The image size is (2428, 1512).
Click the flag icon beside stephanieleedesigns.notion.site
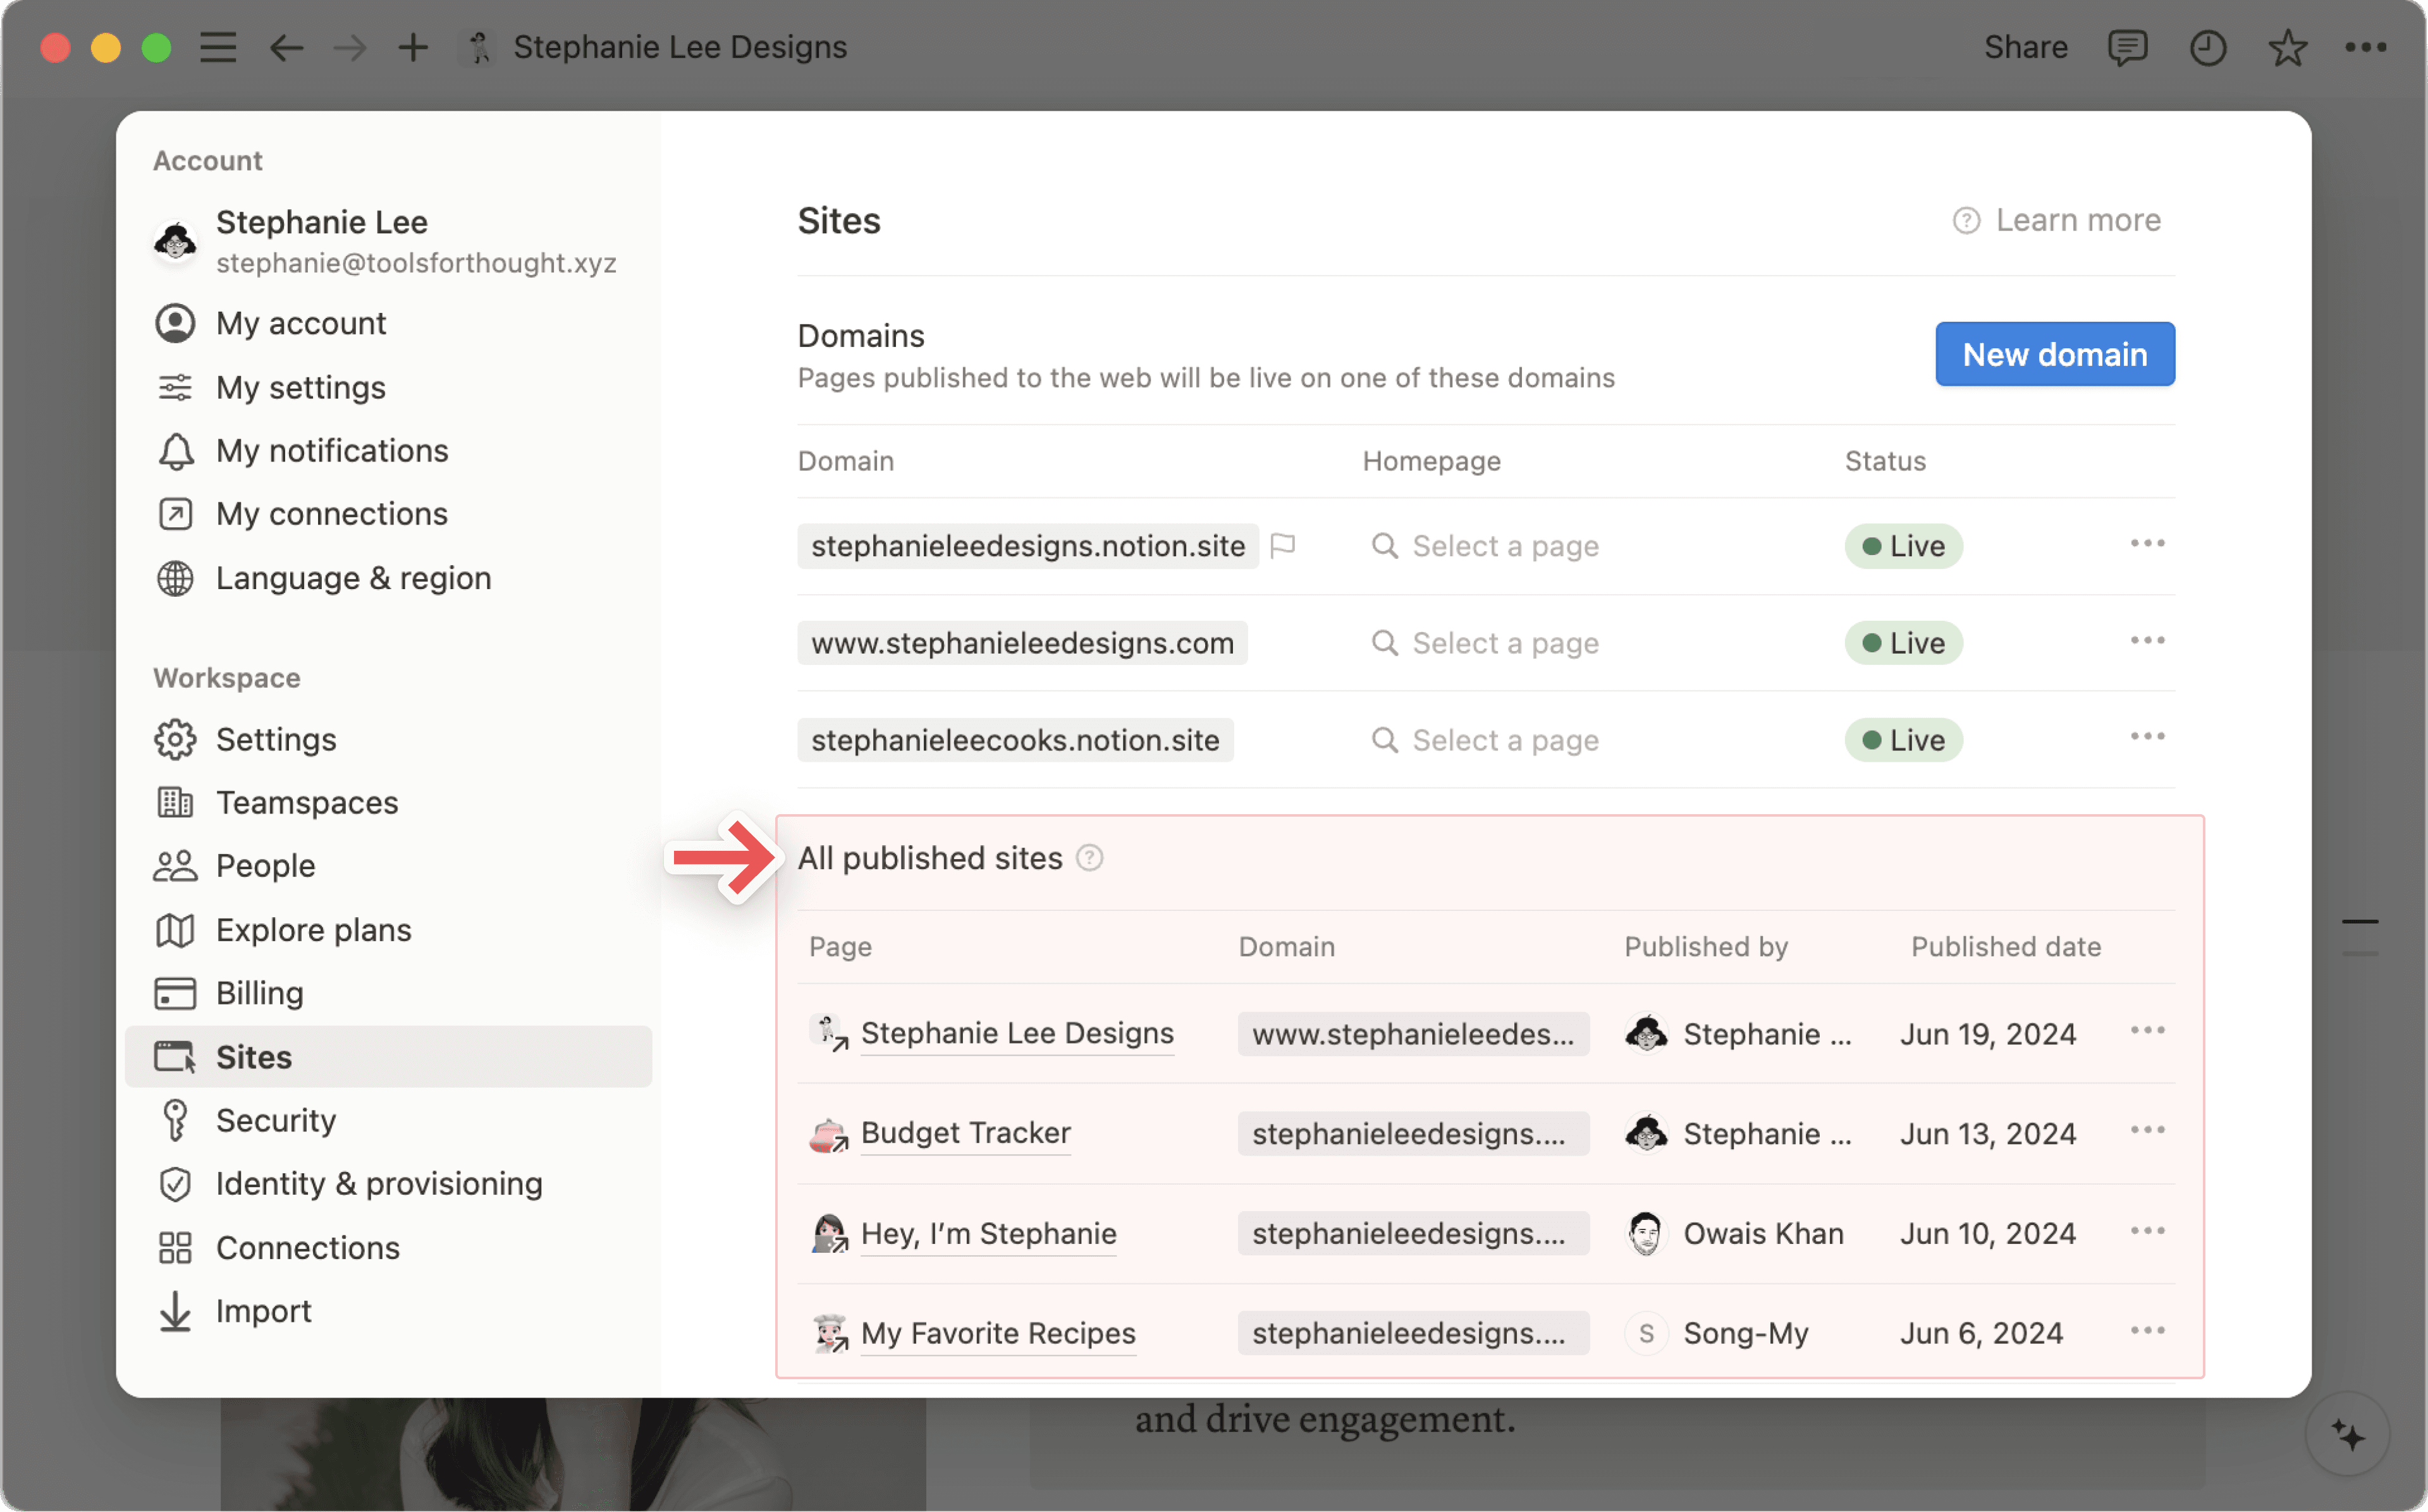point(1283,545)
